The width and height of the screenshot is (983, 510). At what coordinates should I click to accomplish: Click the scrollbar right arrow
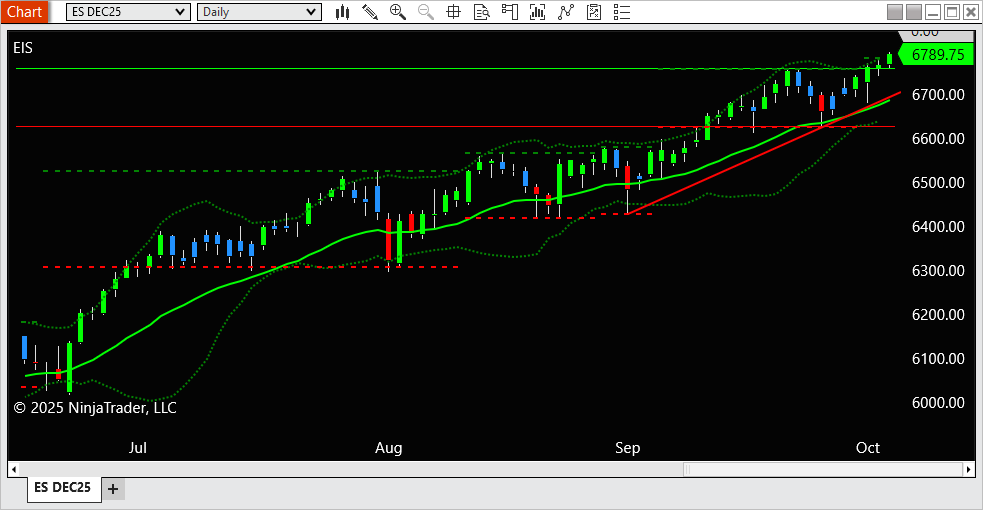coord(969,469)
